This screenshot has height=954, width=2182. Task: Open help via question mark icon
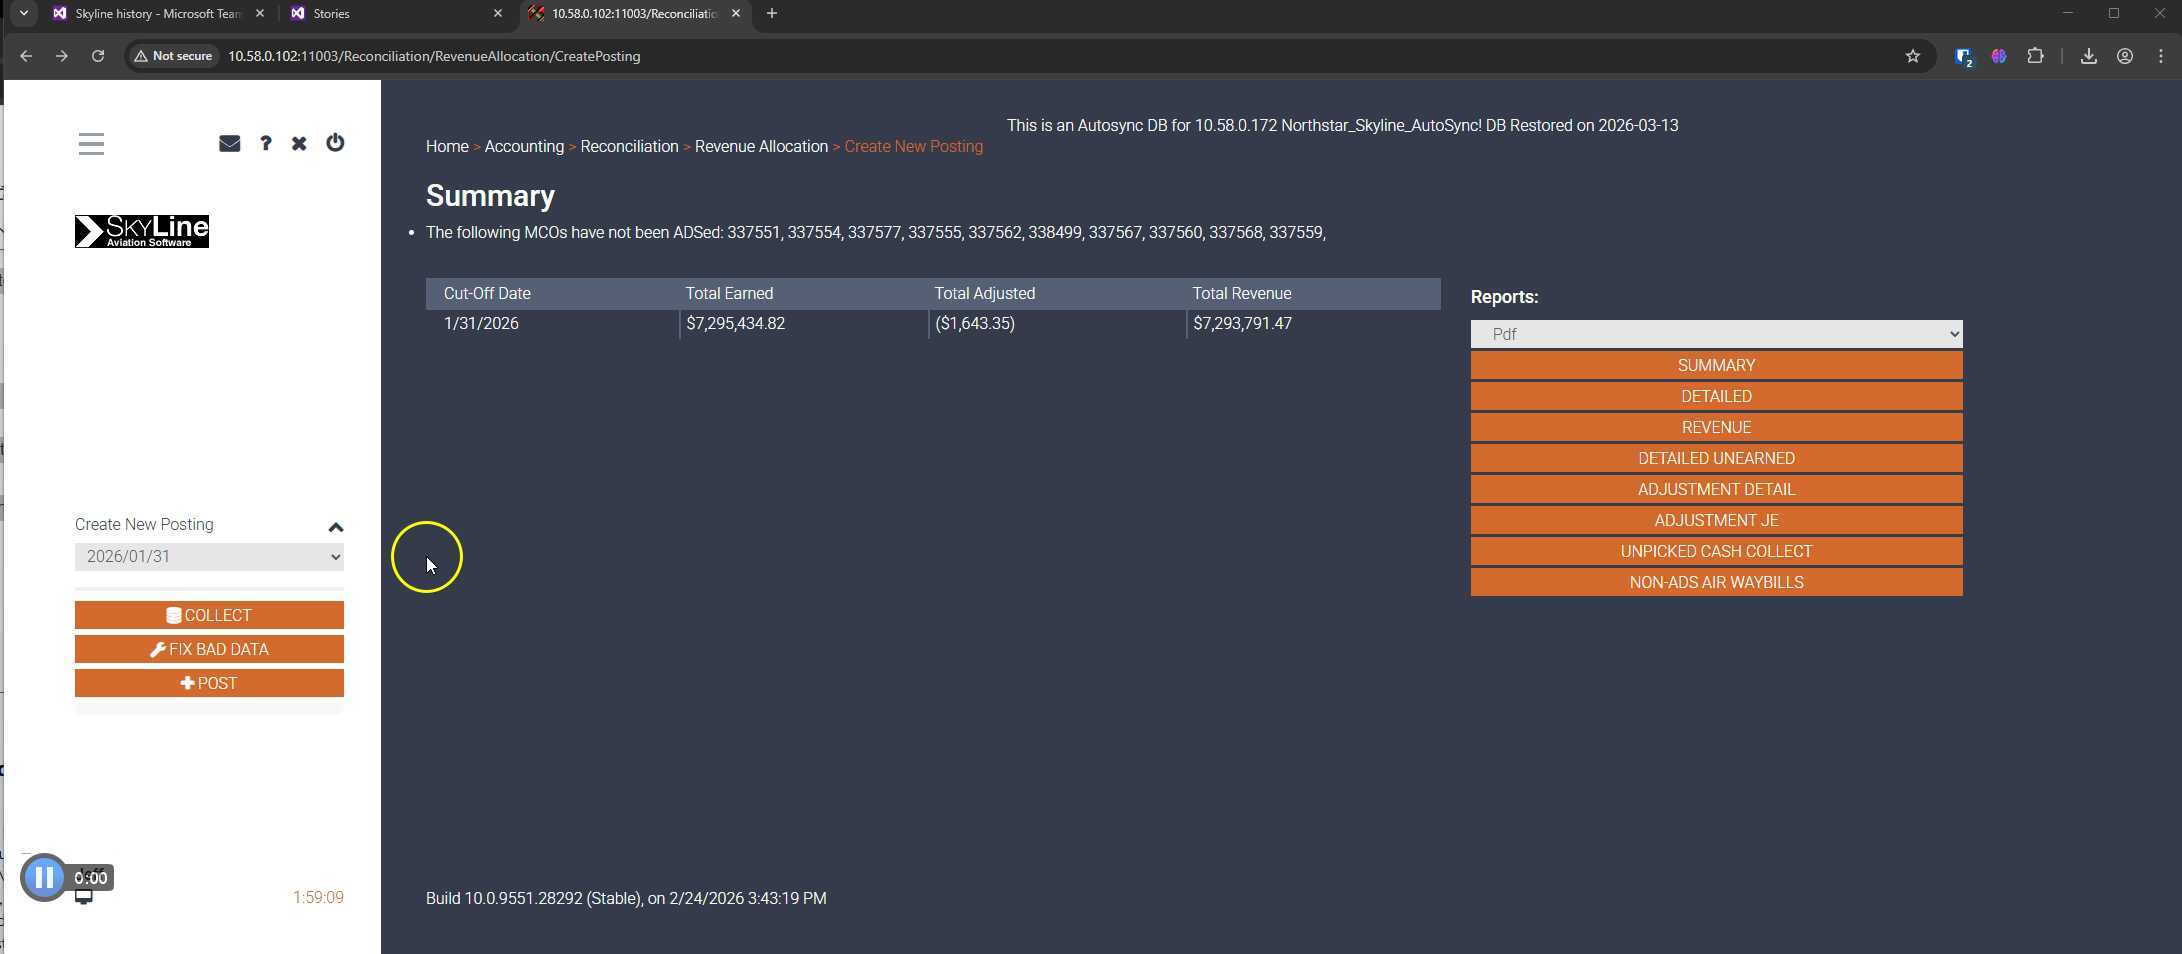(265, 143)
